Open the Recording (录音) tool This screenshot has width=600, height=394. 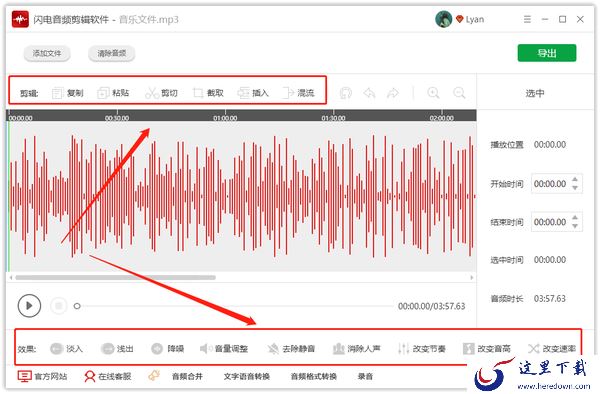(365, 376)
